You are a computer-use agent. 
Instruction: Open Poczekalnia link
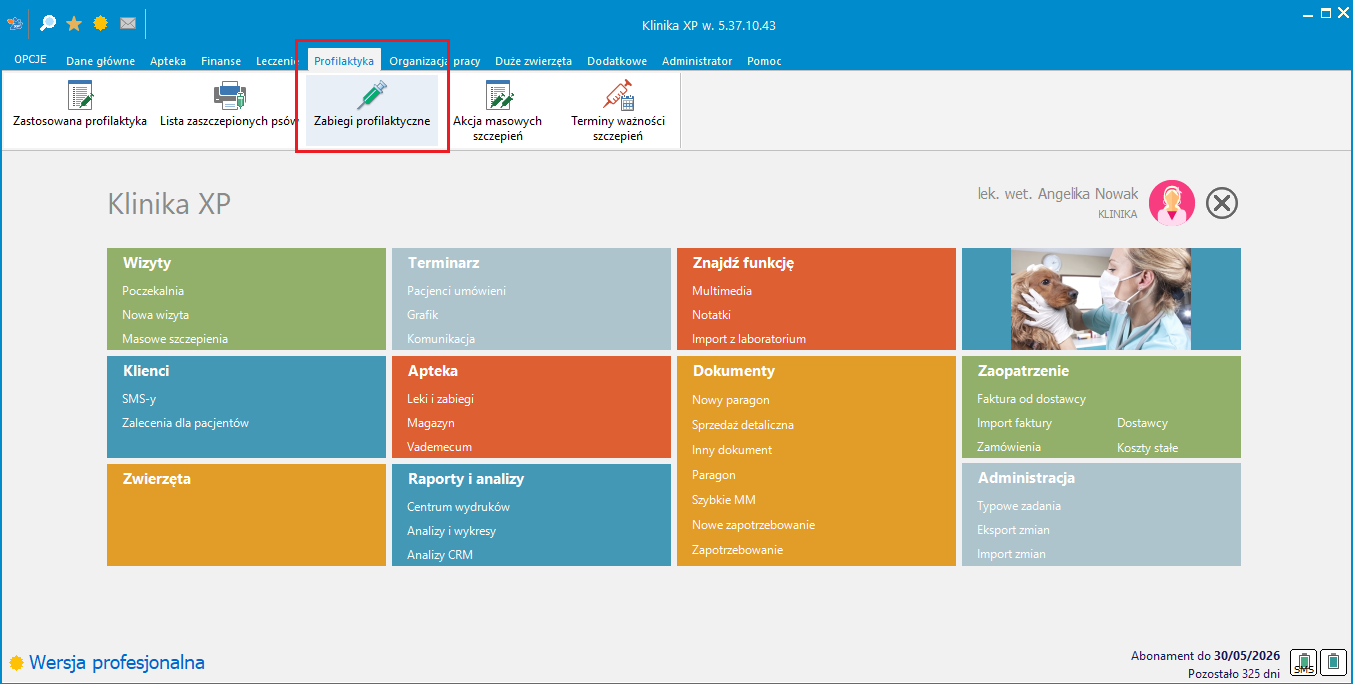point(153,291)
